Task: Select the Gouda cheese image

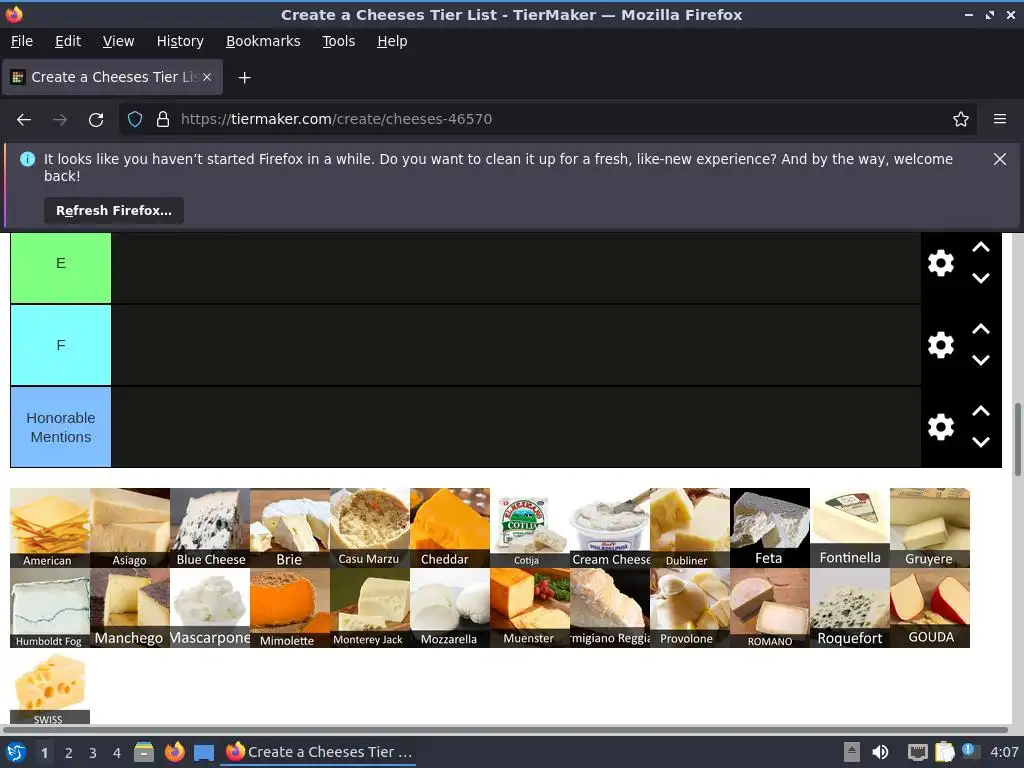Action: [930, 608]
